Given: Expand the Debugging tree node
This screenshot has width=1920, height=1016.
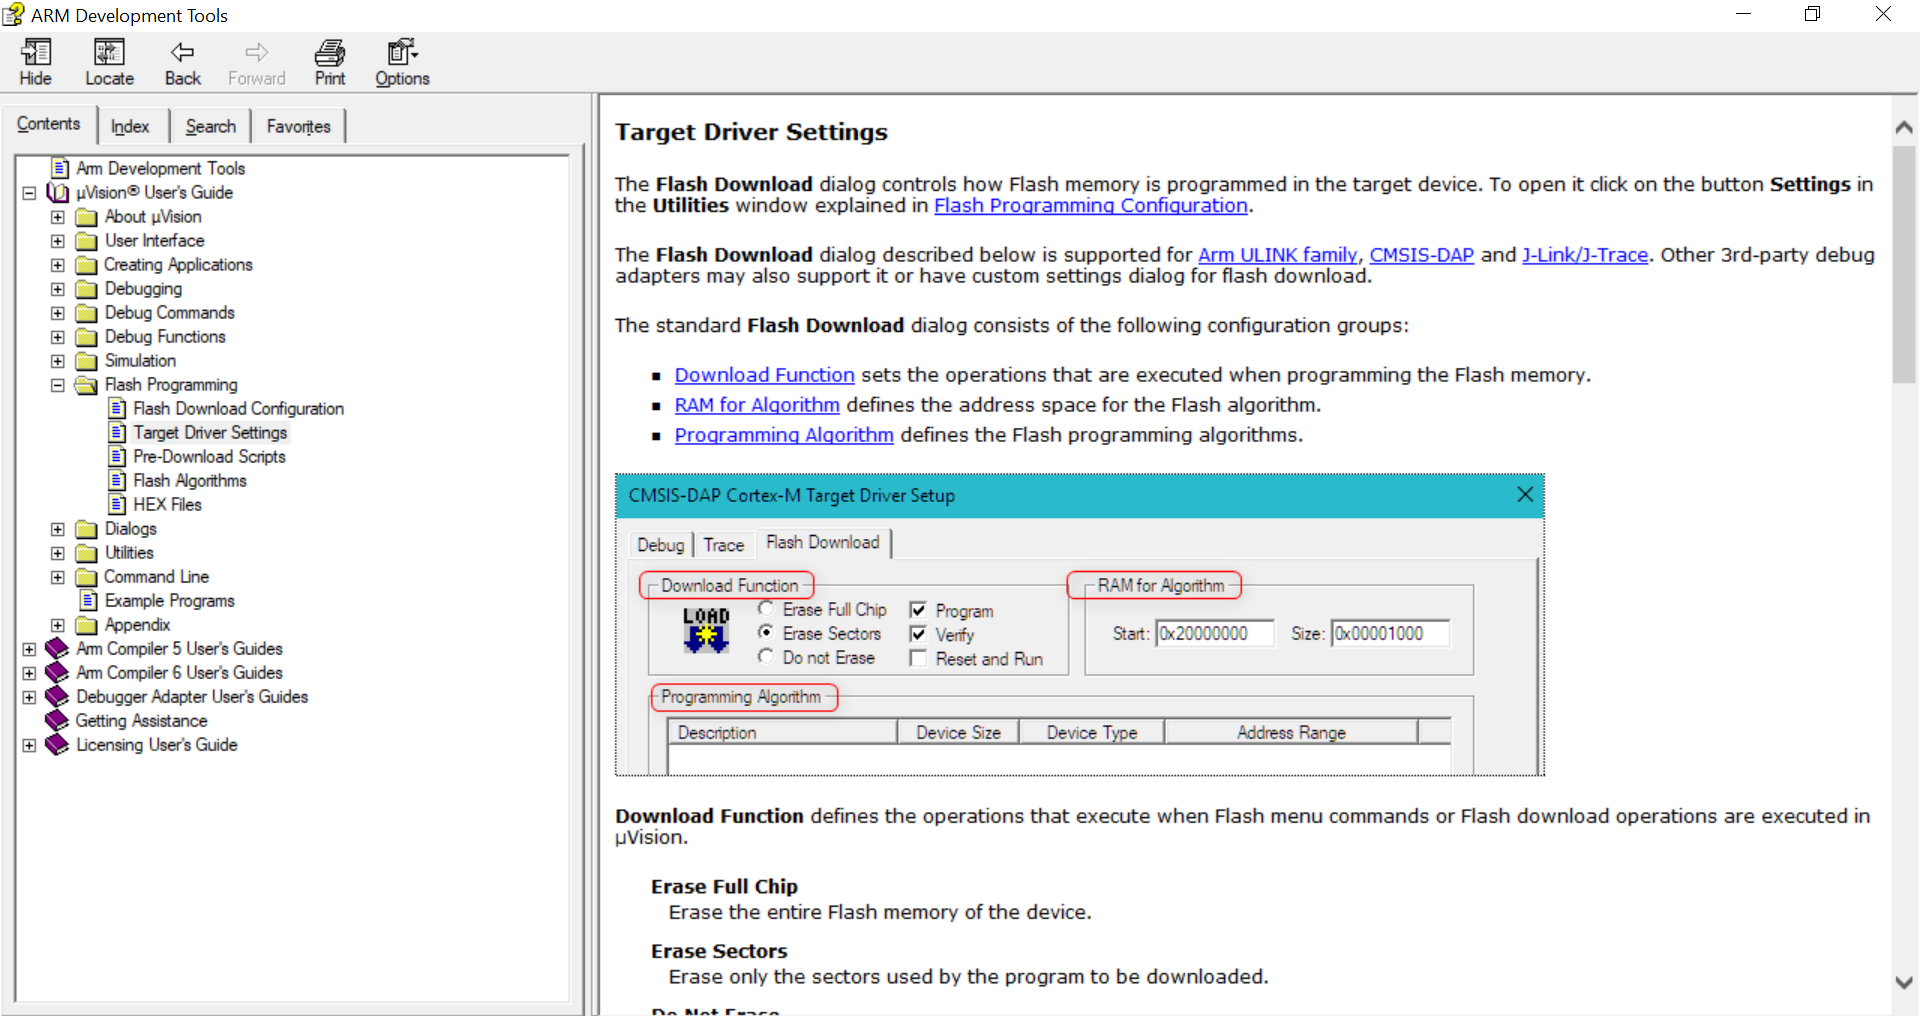Looking at the screenshot, I should point(57,289).
